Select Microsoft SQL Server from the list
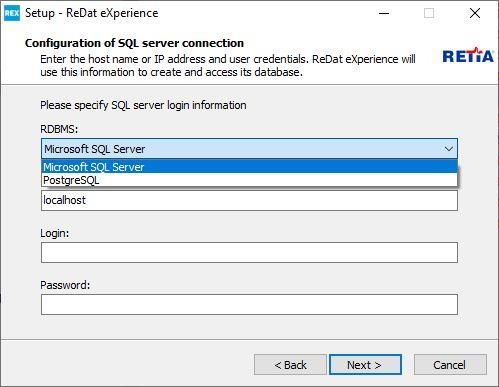499x387 pixels. point(249,167)
